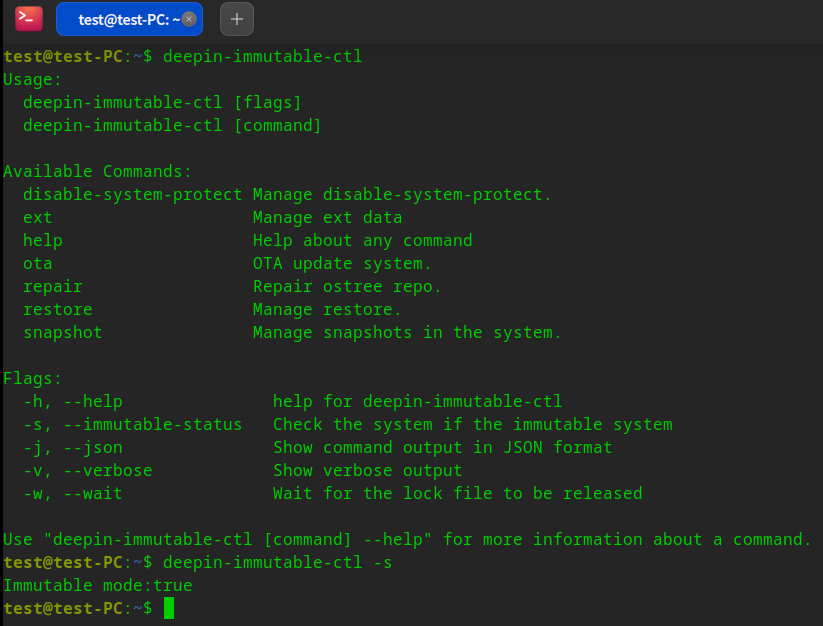Click the ext command name
This screenshot has height=626, width=823.
[37, 217]
